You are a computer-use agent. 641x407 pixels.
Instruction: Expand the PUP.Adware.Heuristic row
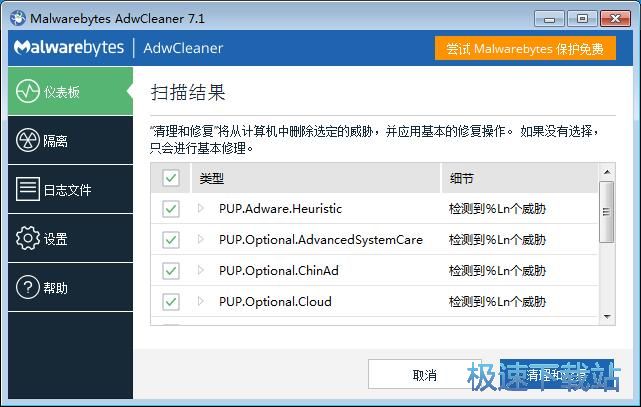coord(201,209)
